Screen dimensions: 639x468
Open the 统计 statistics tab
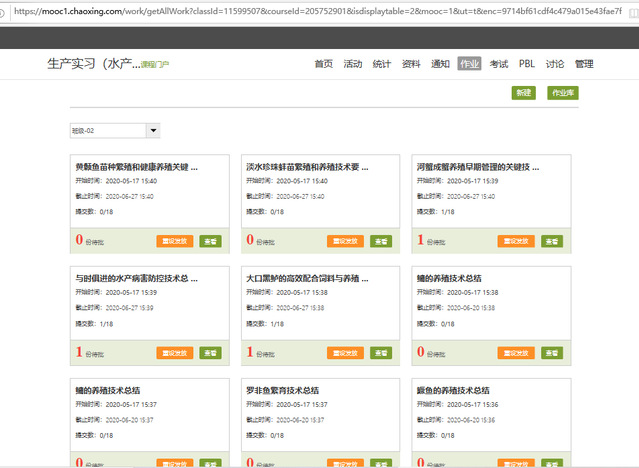[381, 64]
